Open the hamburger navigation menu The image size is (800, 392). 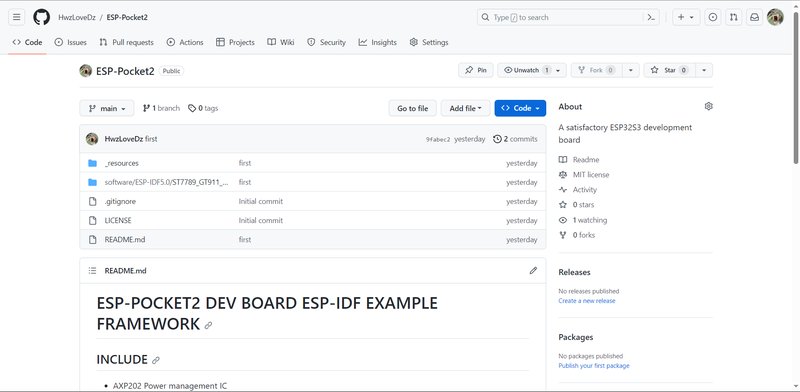tap(16, 17)
